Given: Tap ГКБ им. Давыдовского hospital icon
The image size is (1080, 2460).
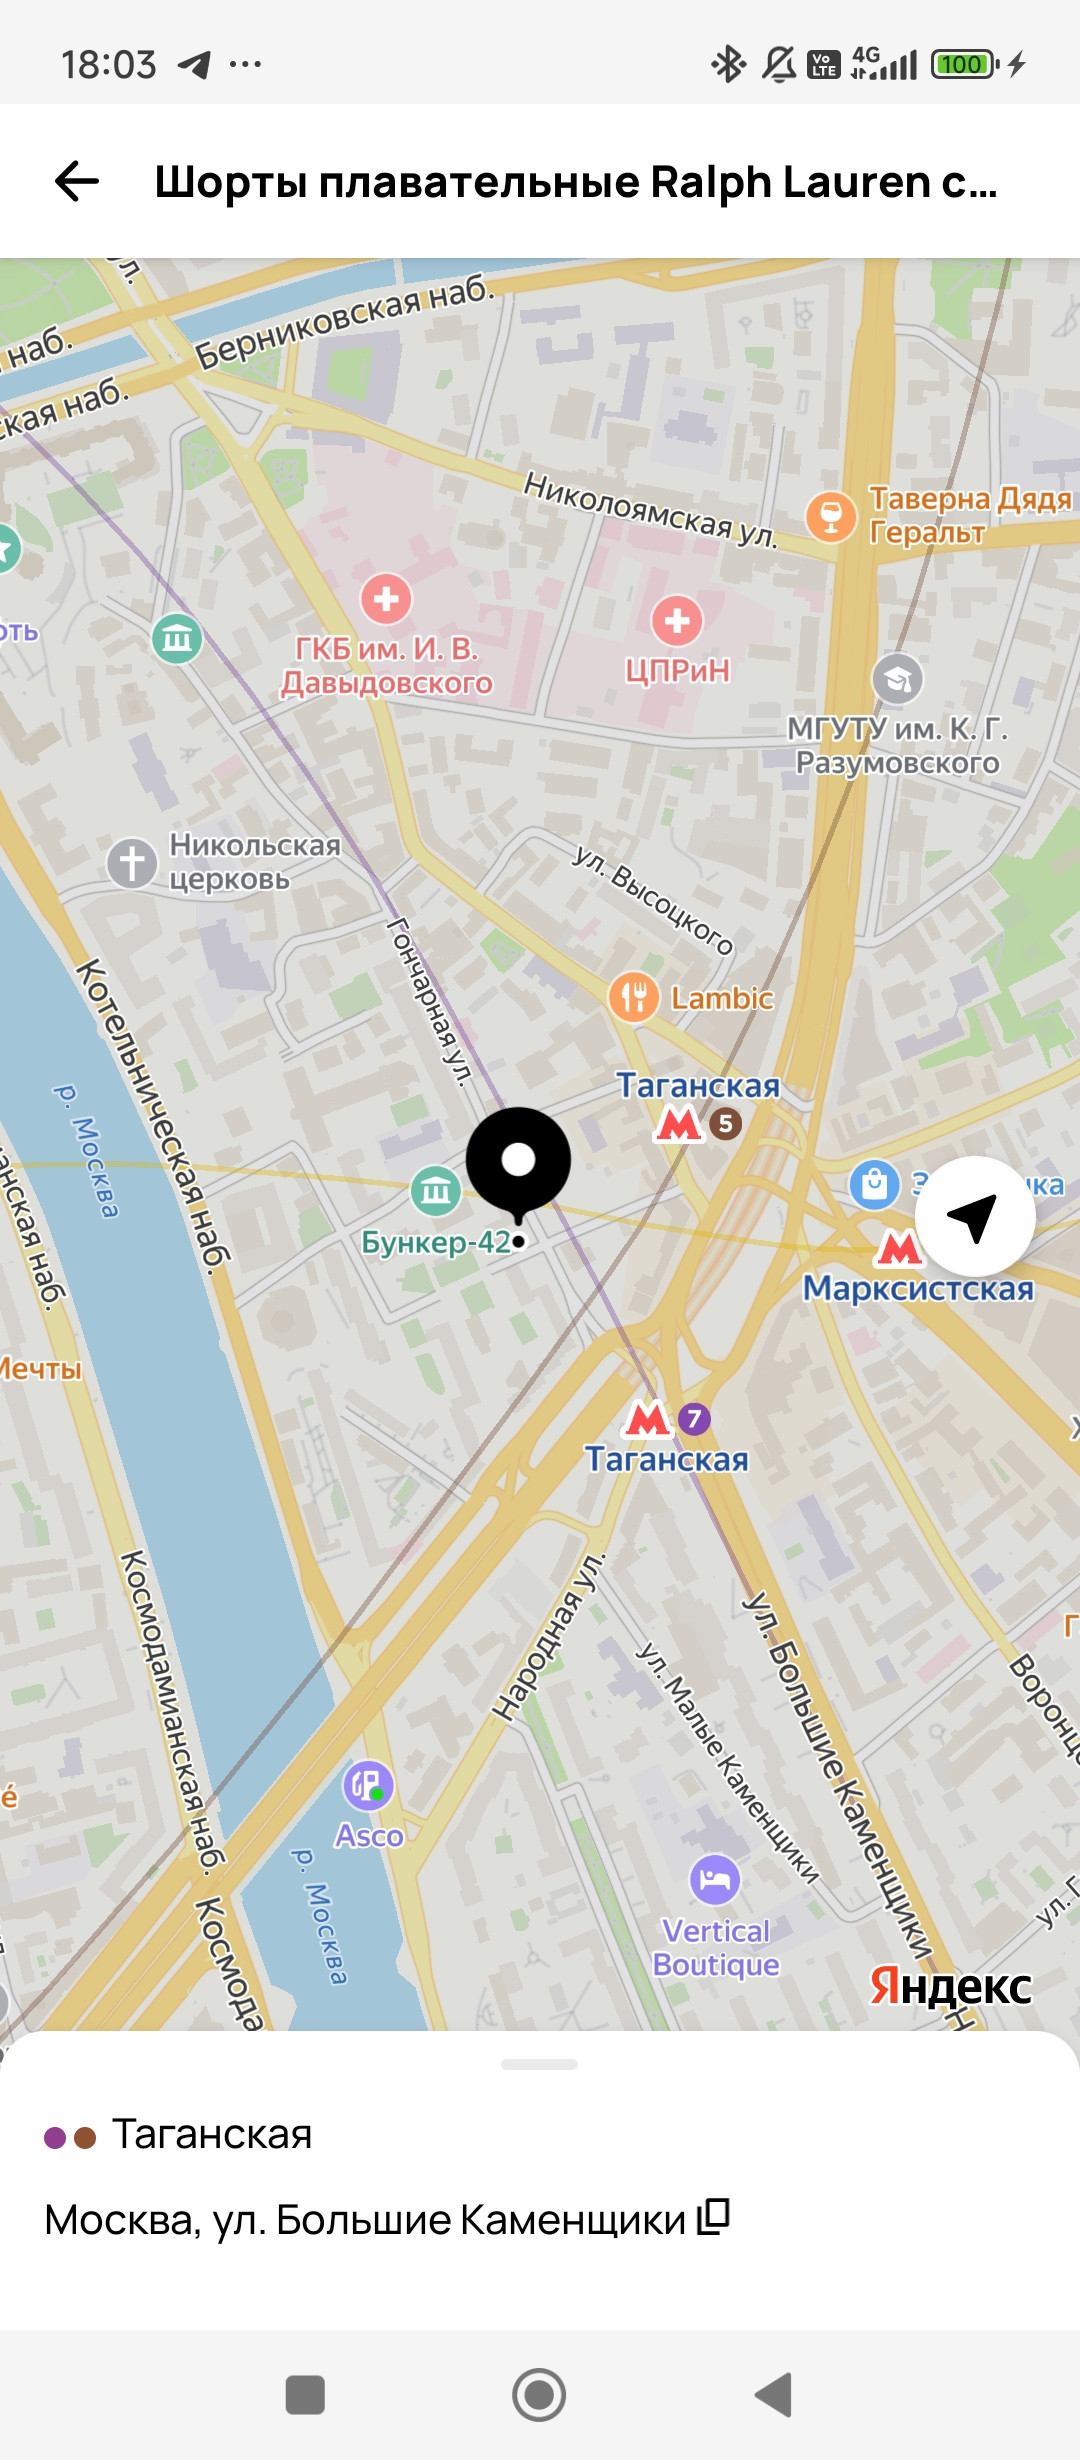Looking at the screenshot, I should [x=386, y=599].
